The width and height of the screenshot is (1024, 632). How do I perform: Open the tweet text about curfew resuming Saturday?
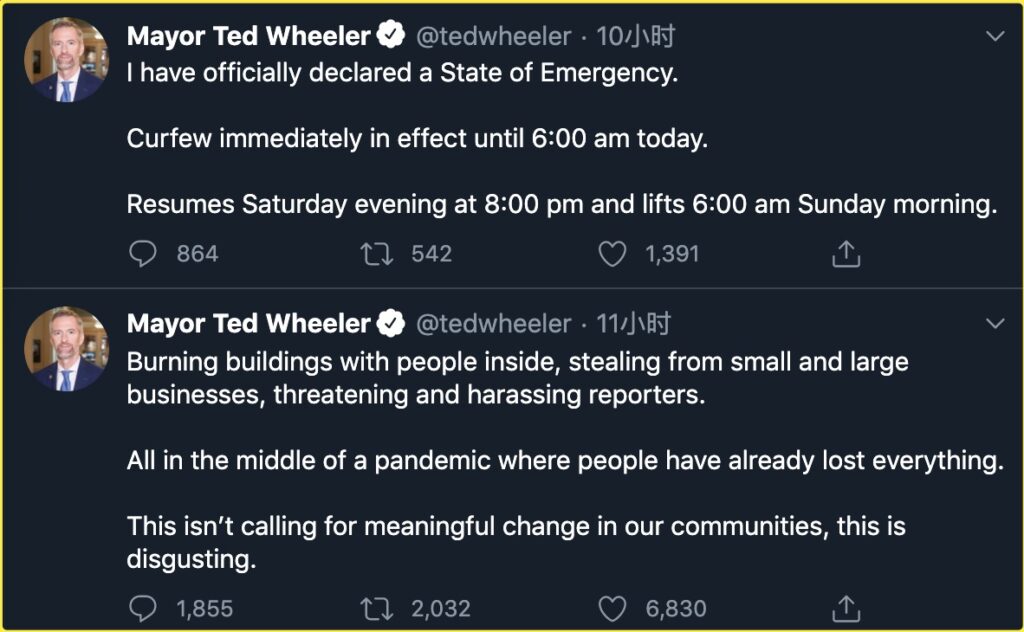561,204
